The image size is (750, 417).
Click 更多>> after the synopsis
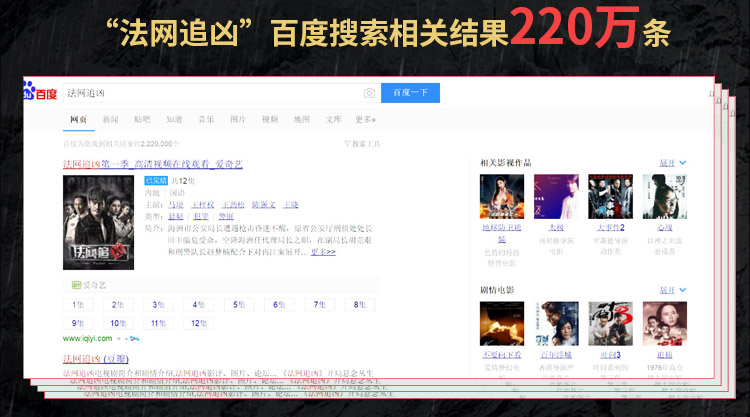[323, 252]
